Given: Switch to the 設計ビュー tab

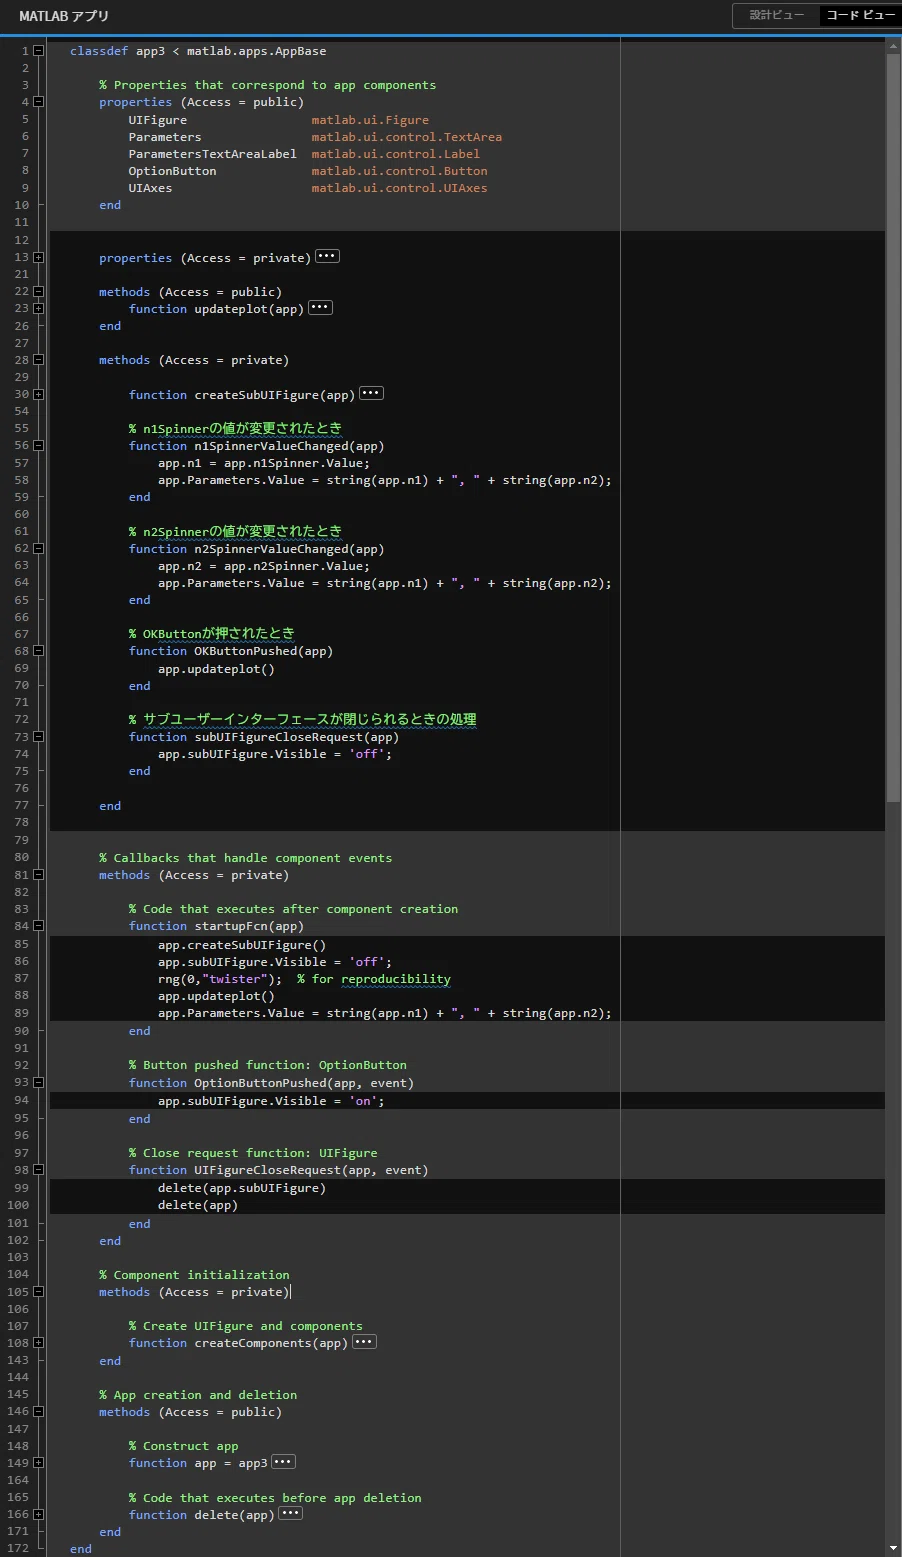Looking at the screenshot, I should 776,15.
